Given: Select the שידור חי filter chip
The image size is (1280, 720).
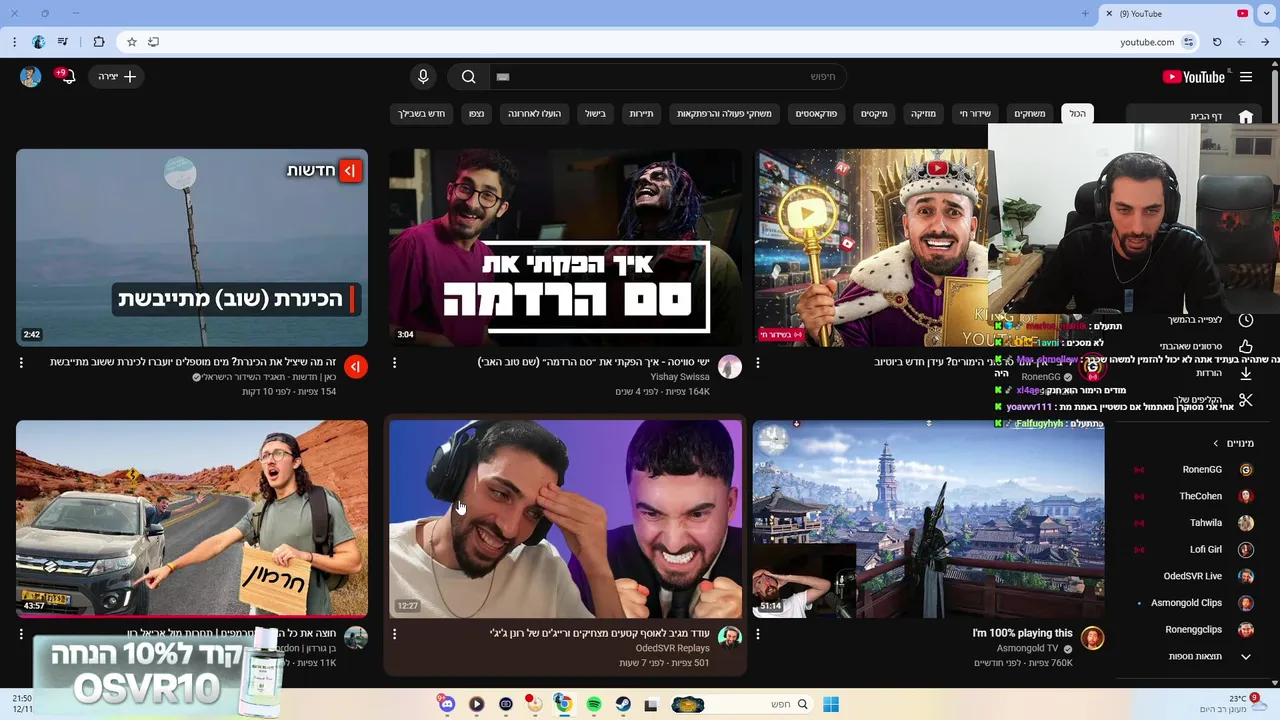Looking at the screenshot, I should [975, 114].
